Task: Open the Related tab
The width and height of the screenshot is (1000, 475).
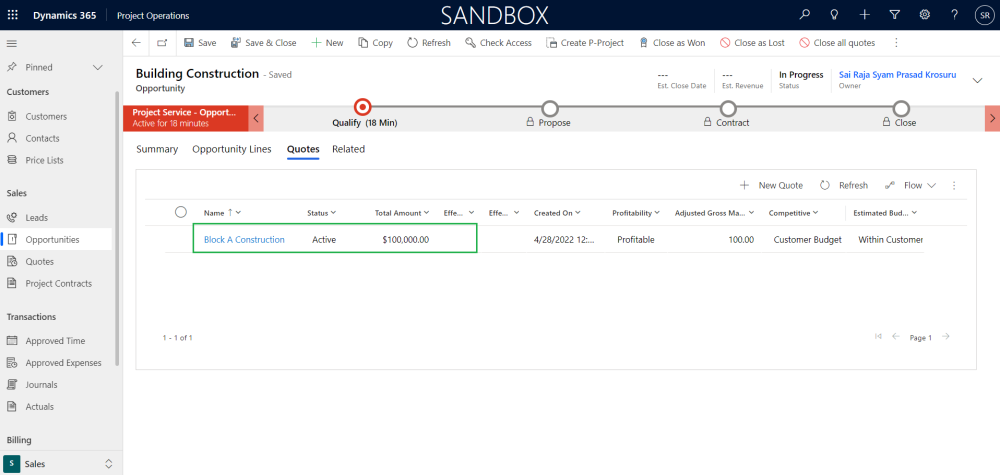Action: point(348,149)
